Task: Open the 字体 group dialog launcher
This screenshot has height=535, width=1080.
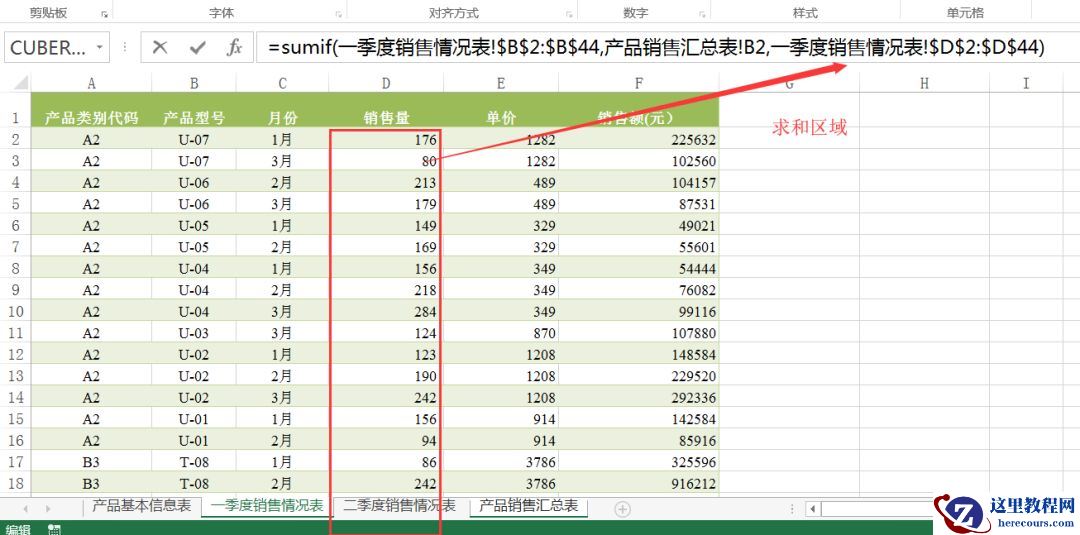Action: point(339,14)
